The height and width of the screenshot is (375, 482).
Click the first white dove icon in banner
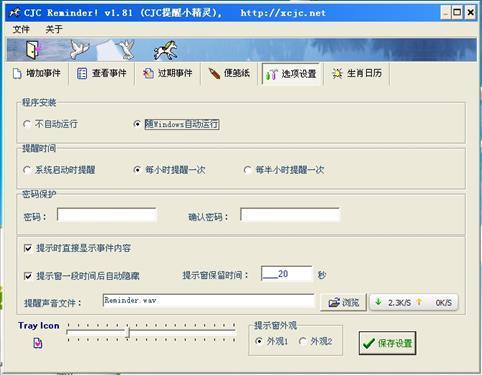pos(80,50)
